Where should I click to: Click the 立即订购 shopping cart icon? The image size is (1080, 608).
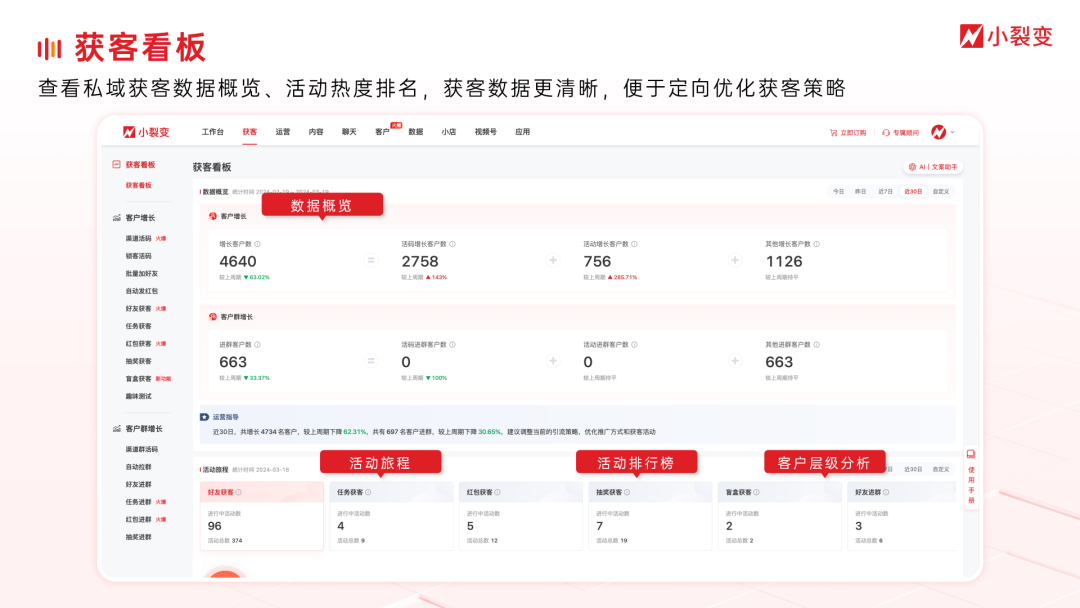(833, 132)
